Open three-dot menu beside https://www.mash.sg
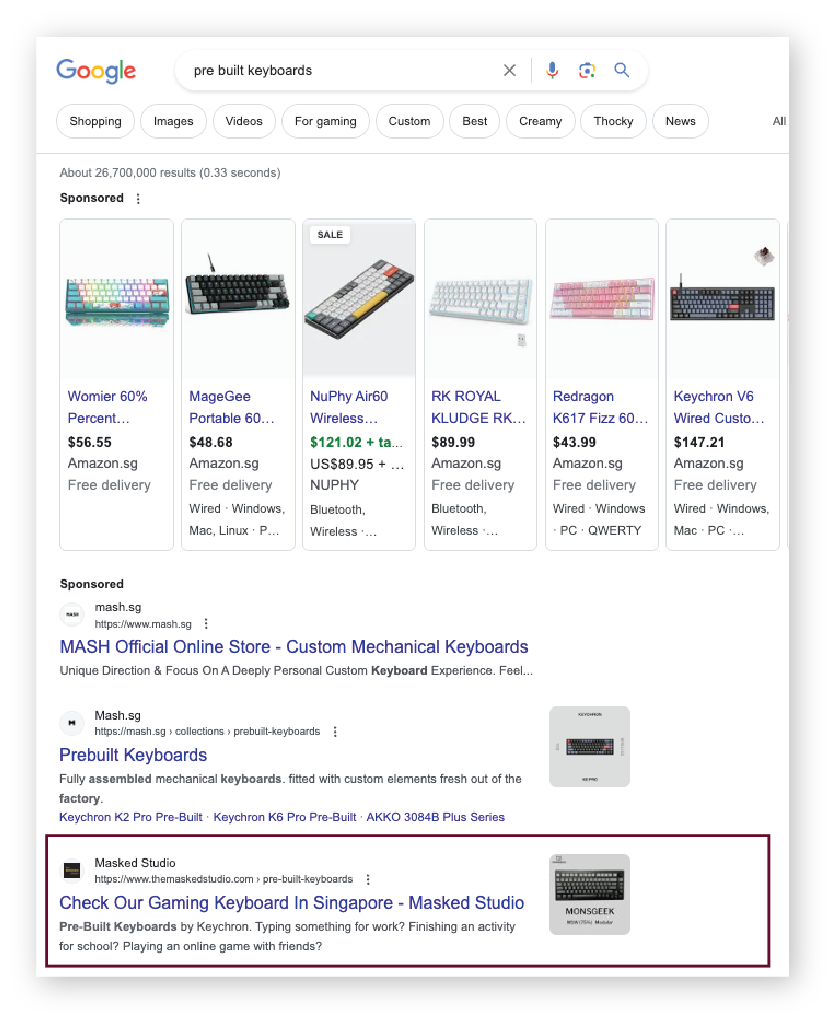Viewport: 836px width, 1024px height. (206, 624)
